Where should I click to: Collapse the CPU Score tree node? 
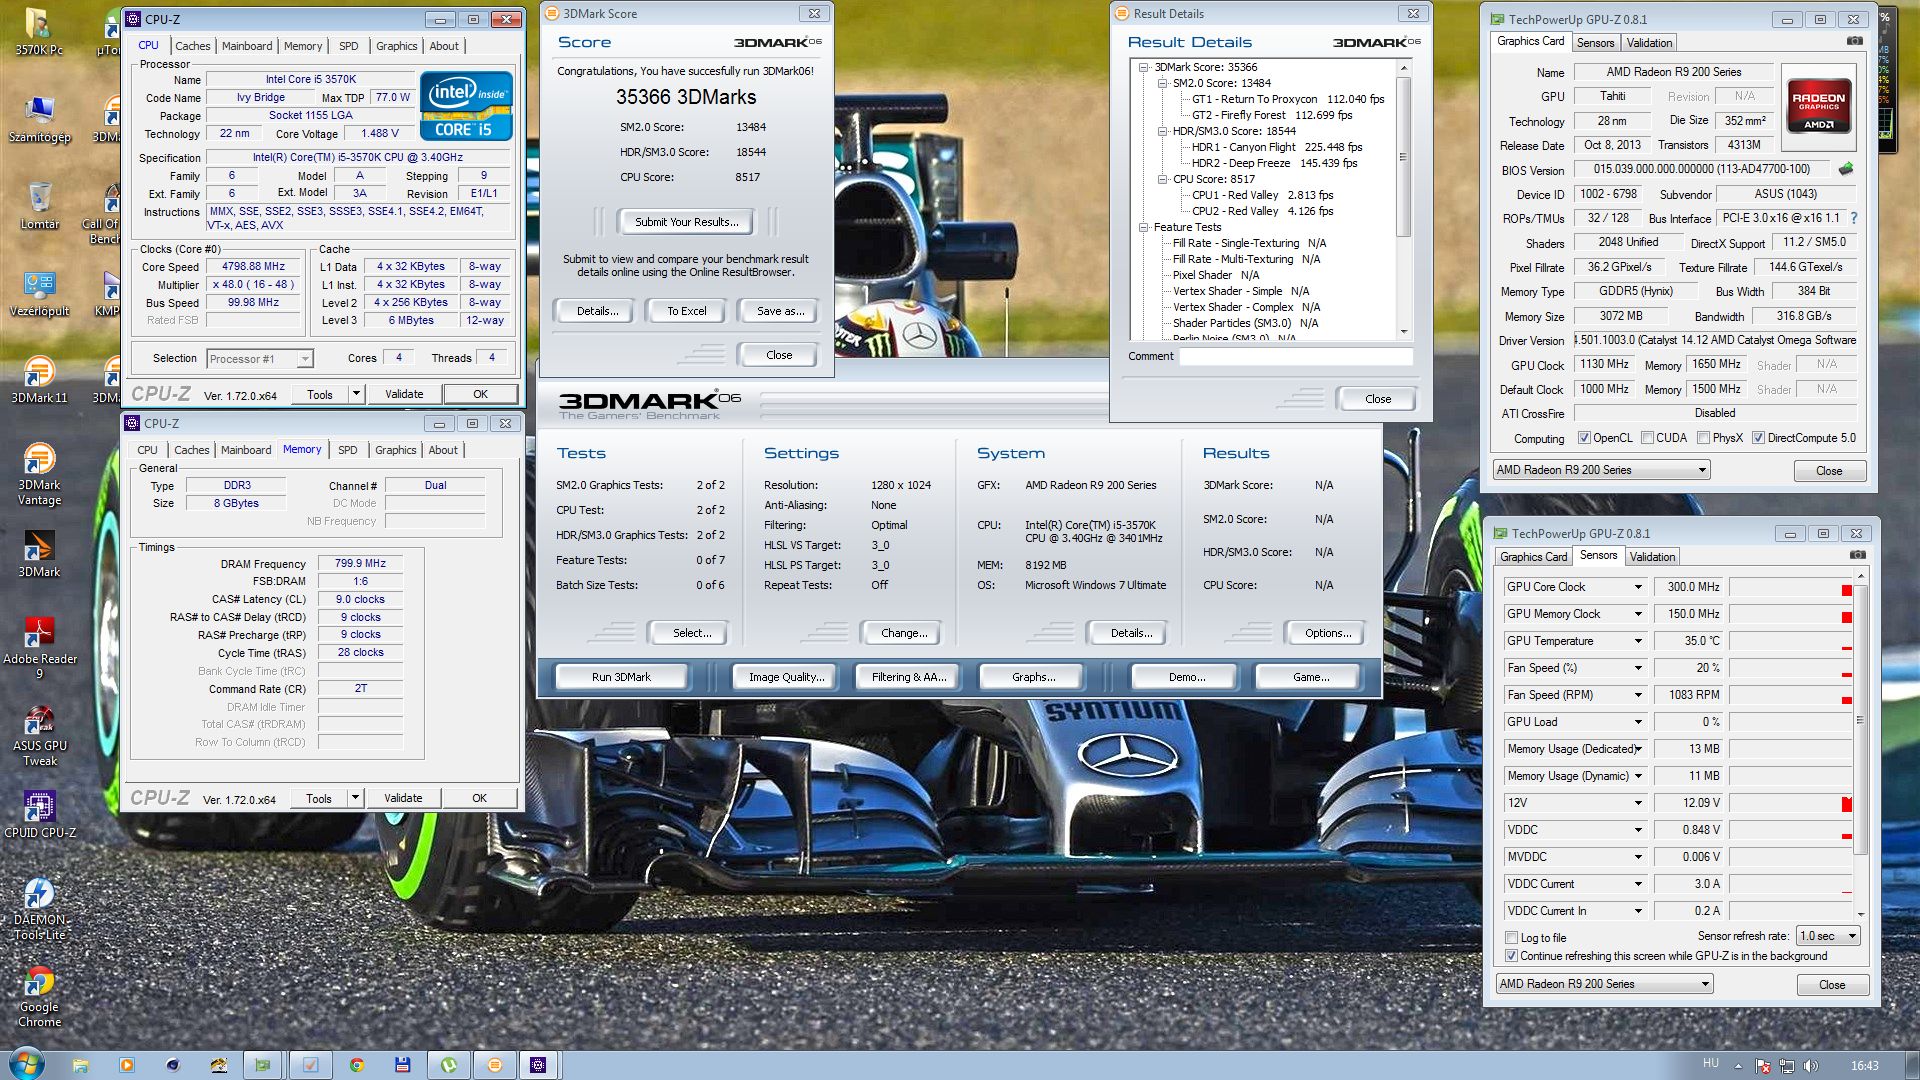[1163, 179]
